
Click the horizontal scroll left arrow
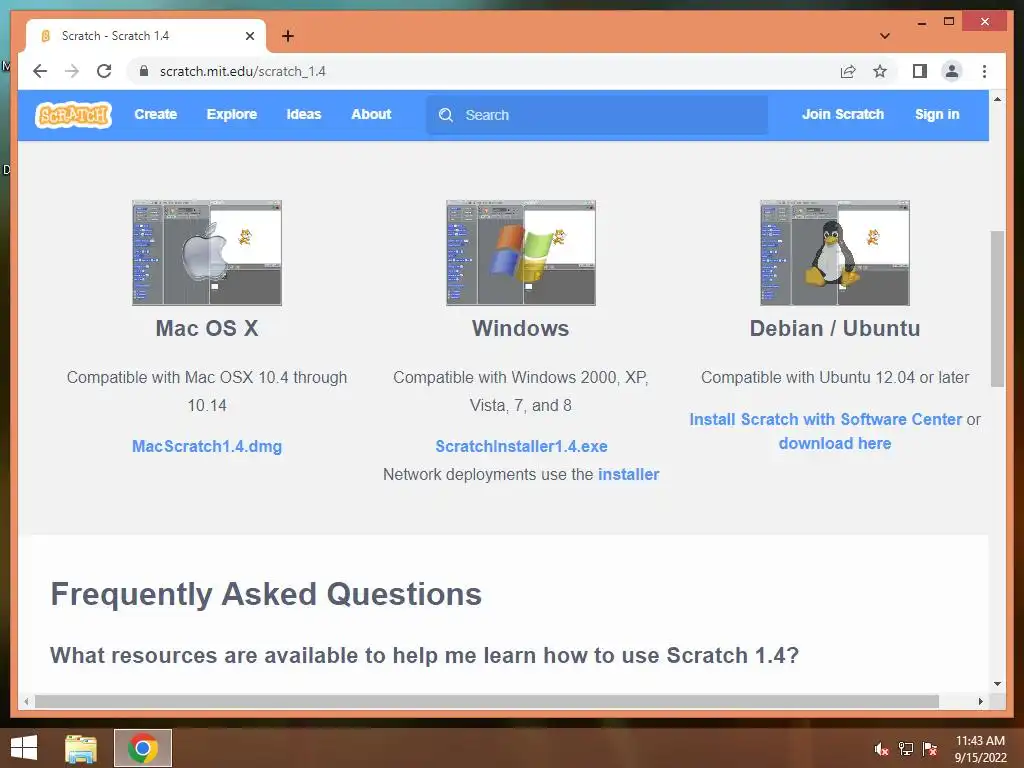(26, 701)
